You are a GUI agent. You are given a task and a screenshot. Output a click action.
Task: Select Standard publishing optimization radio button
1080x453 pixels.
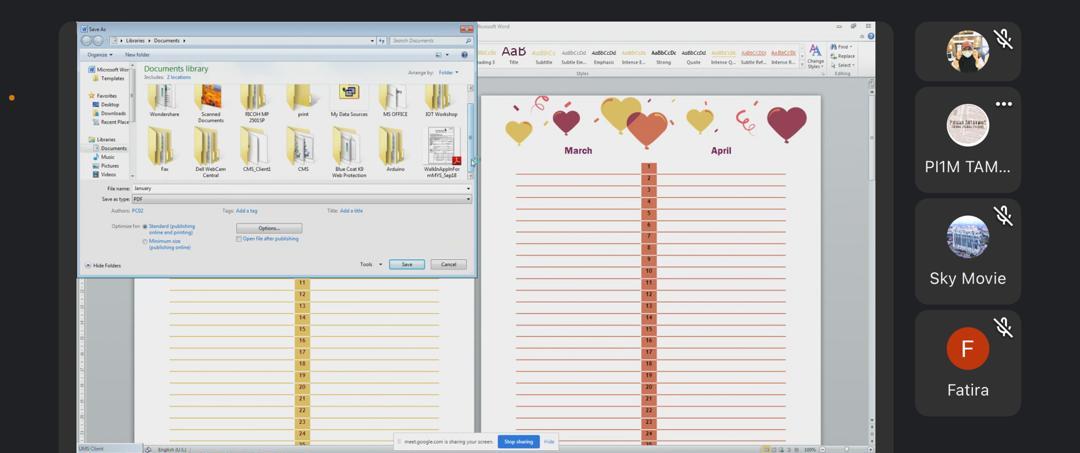click(145, 226)
